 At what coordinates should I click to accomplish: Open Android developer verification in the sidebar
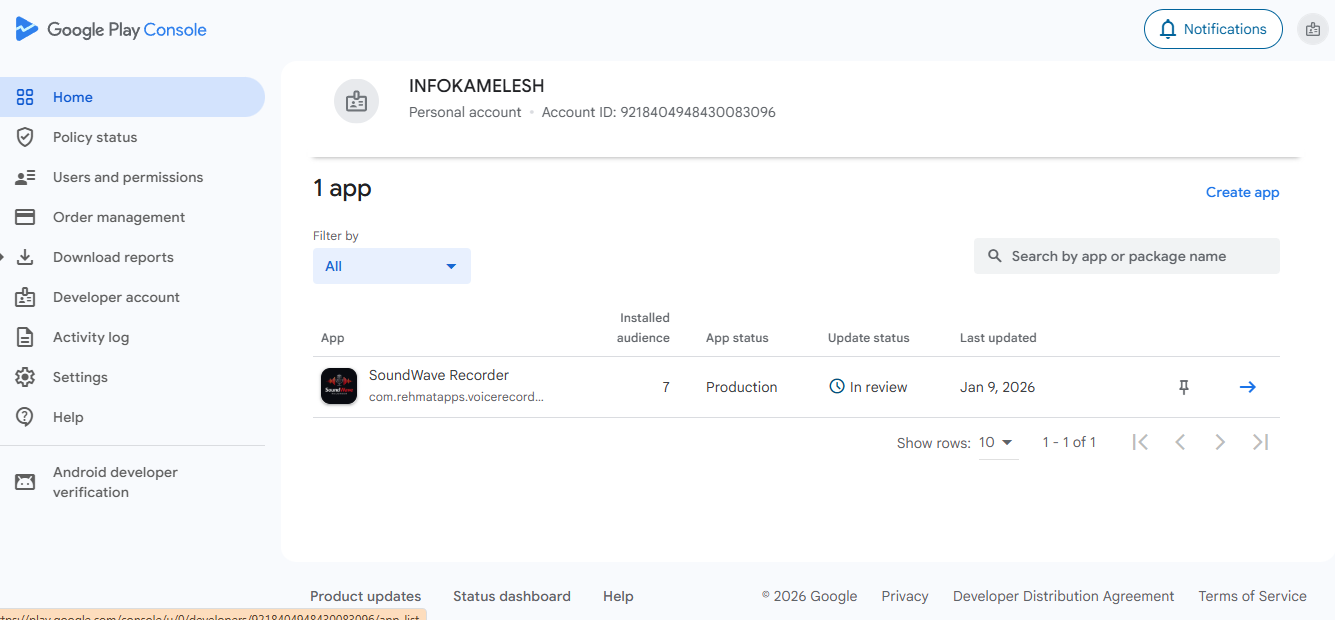pos(132,482)
